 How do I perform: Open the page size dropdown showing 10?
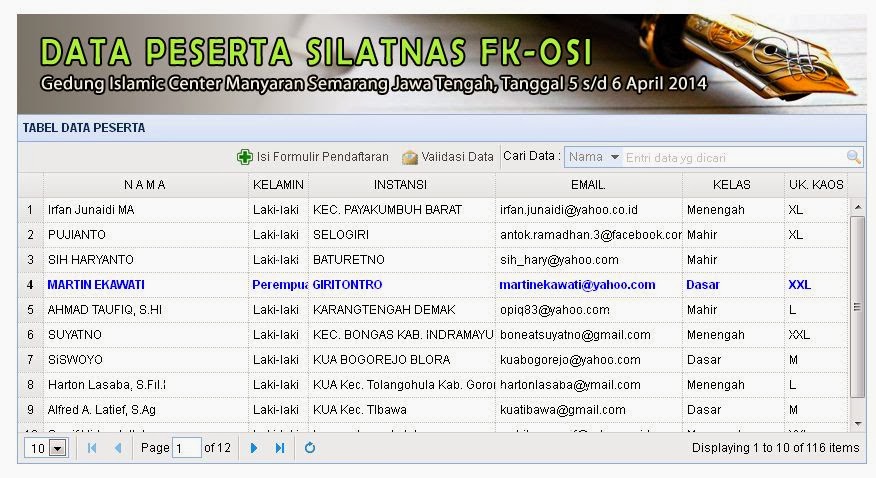[x=58, y=448]
